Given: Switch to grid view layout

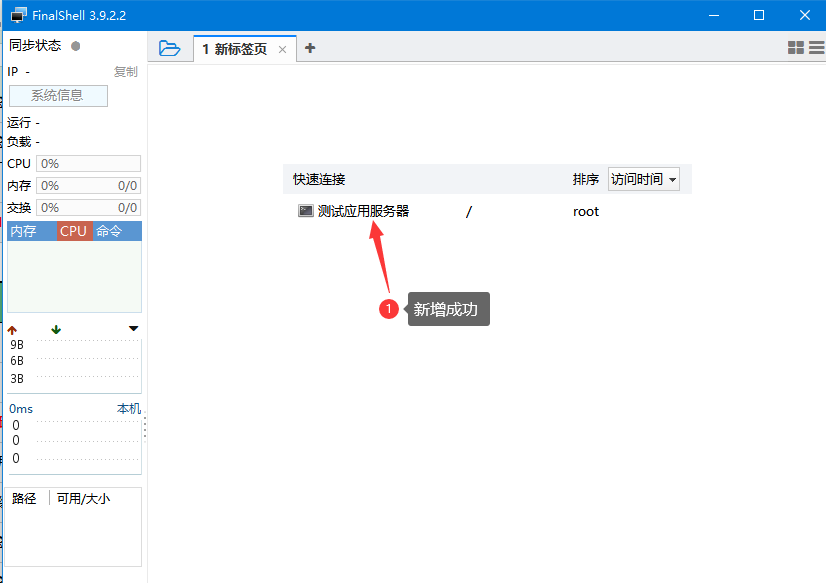Looking at the screenshot, I should 795,47.
